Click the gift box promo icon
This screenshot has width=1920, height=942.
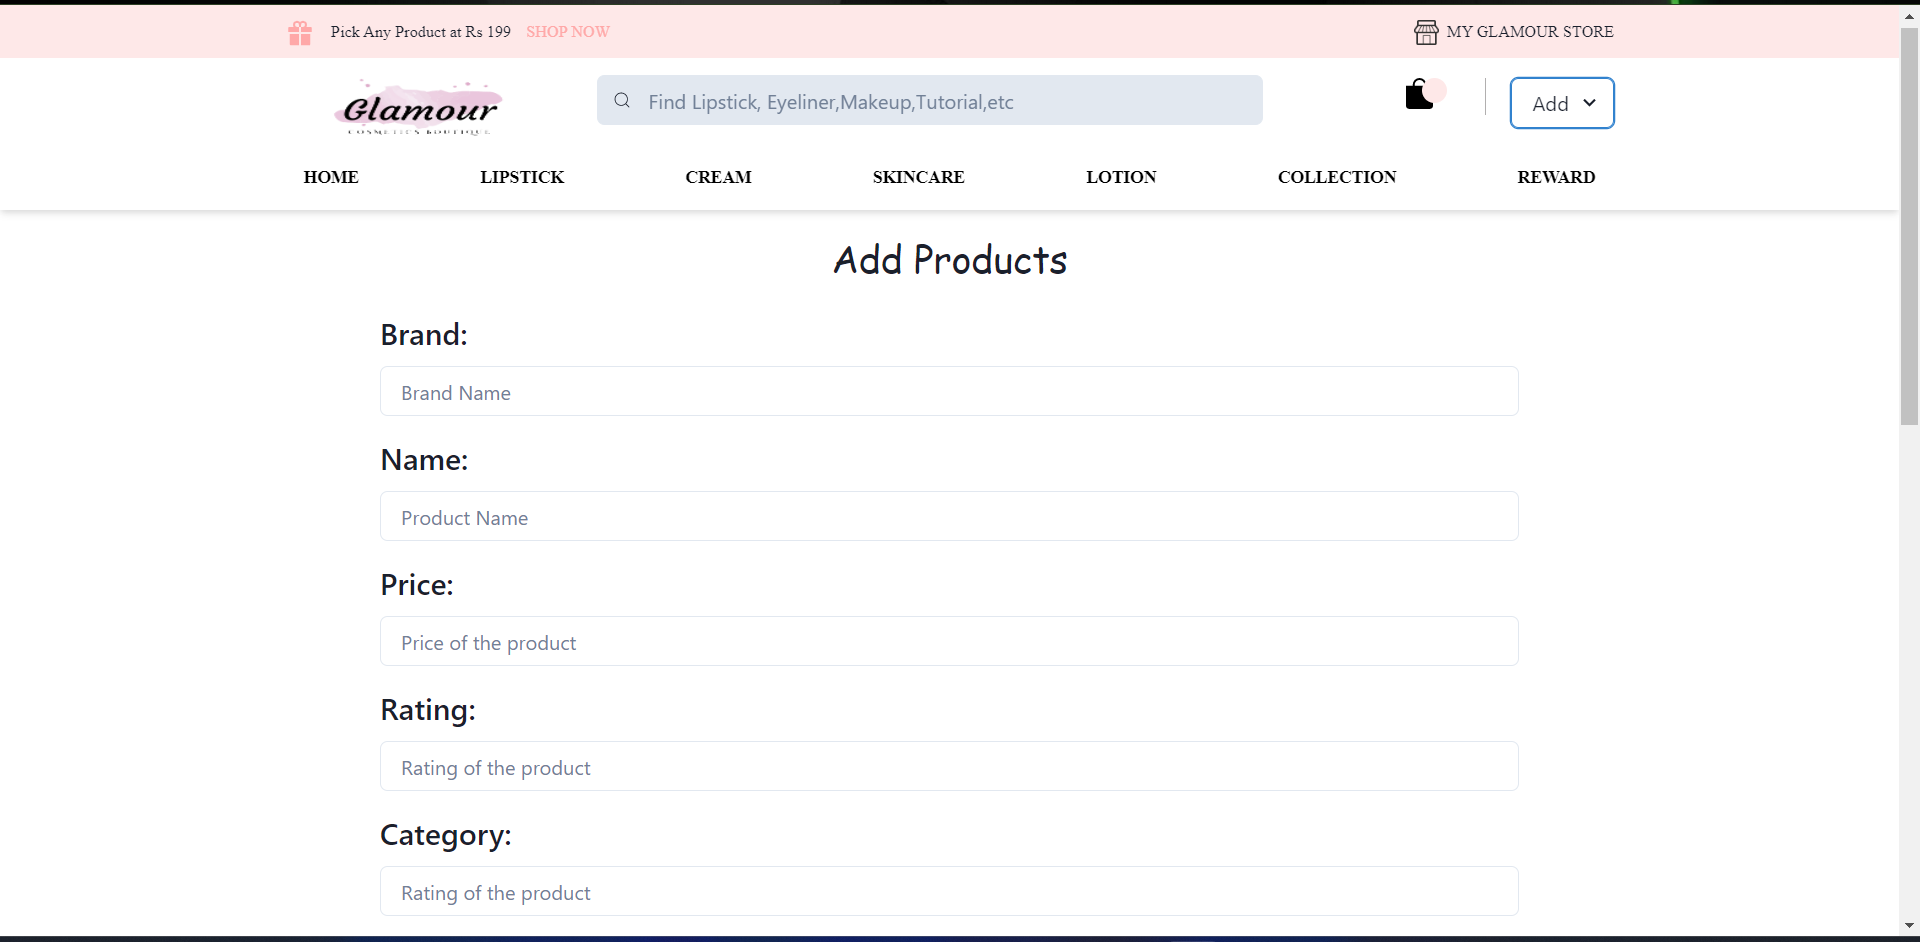(300, 33)
